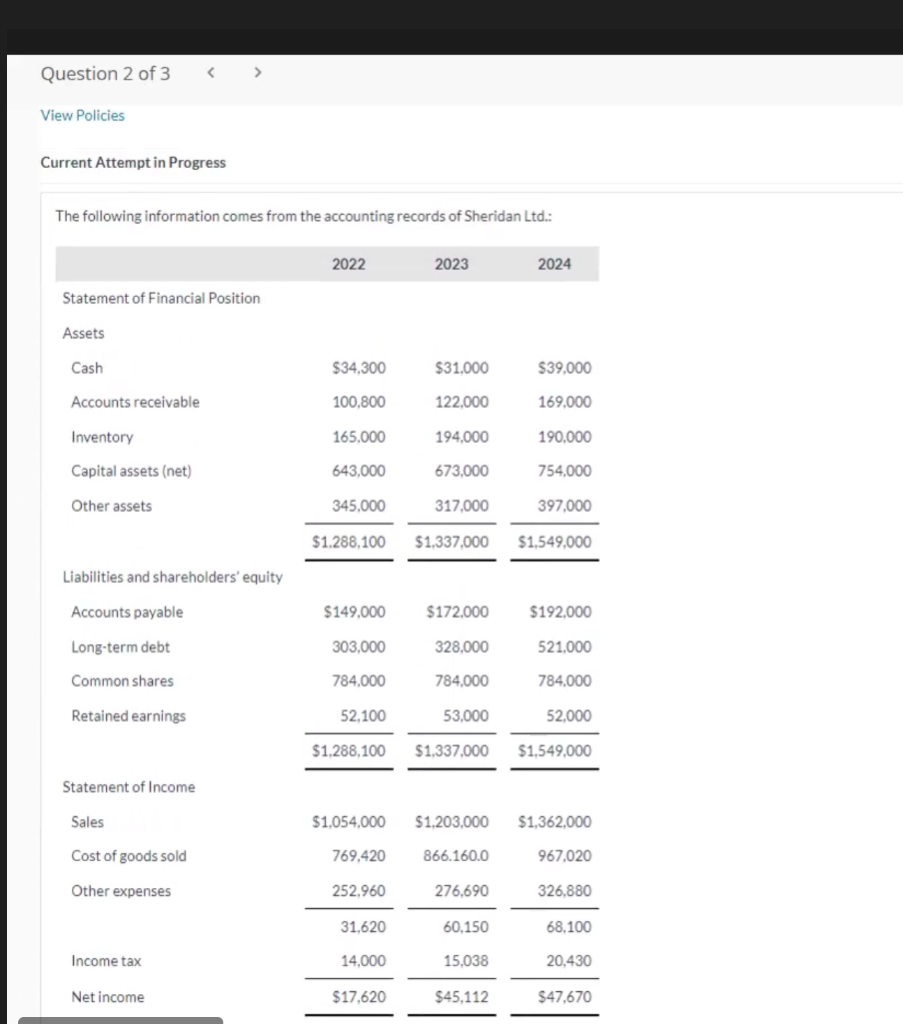Click the Retained earnings label
The image size is (903, 1024).
[128, 716]
